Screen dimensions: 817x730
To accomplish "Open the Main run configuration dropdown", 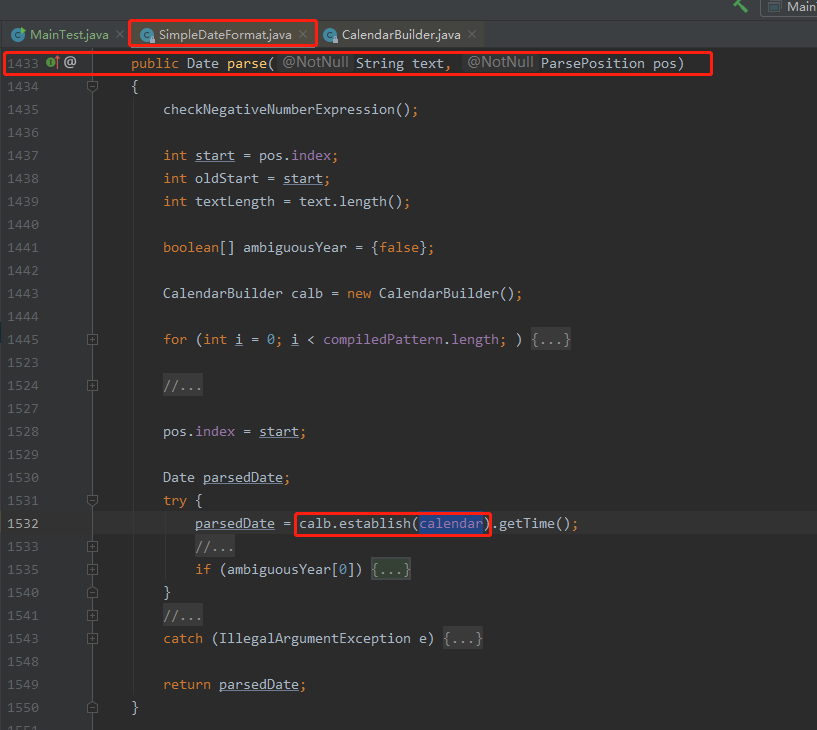I will (x=789, y=7).
